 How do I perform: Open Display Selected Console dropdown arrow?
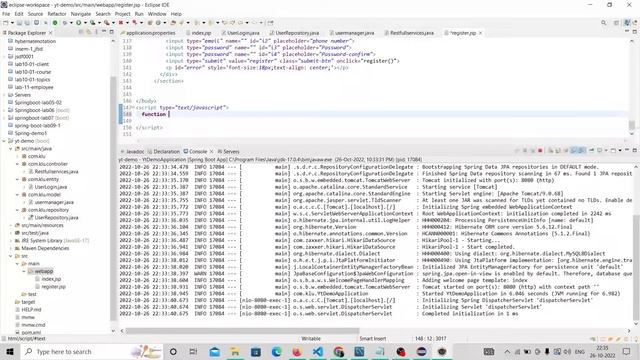[x=606, y=151]
